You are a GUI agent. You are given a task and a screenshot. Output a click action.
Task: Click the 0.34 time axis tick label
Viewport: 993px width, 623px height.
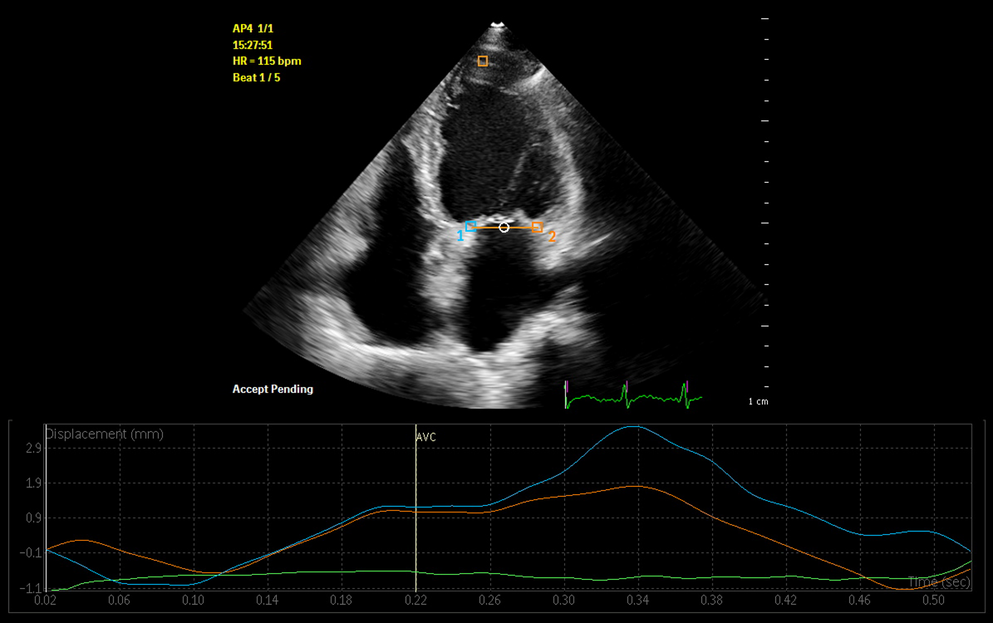click(x=638, y=600)
